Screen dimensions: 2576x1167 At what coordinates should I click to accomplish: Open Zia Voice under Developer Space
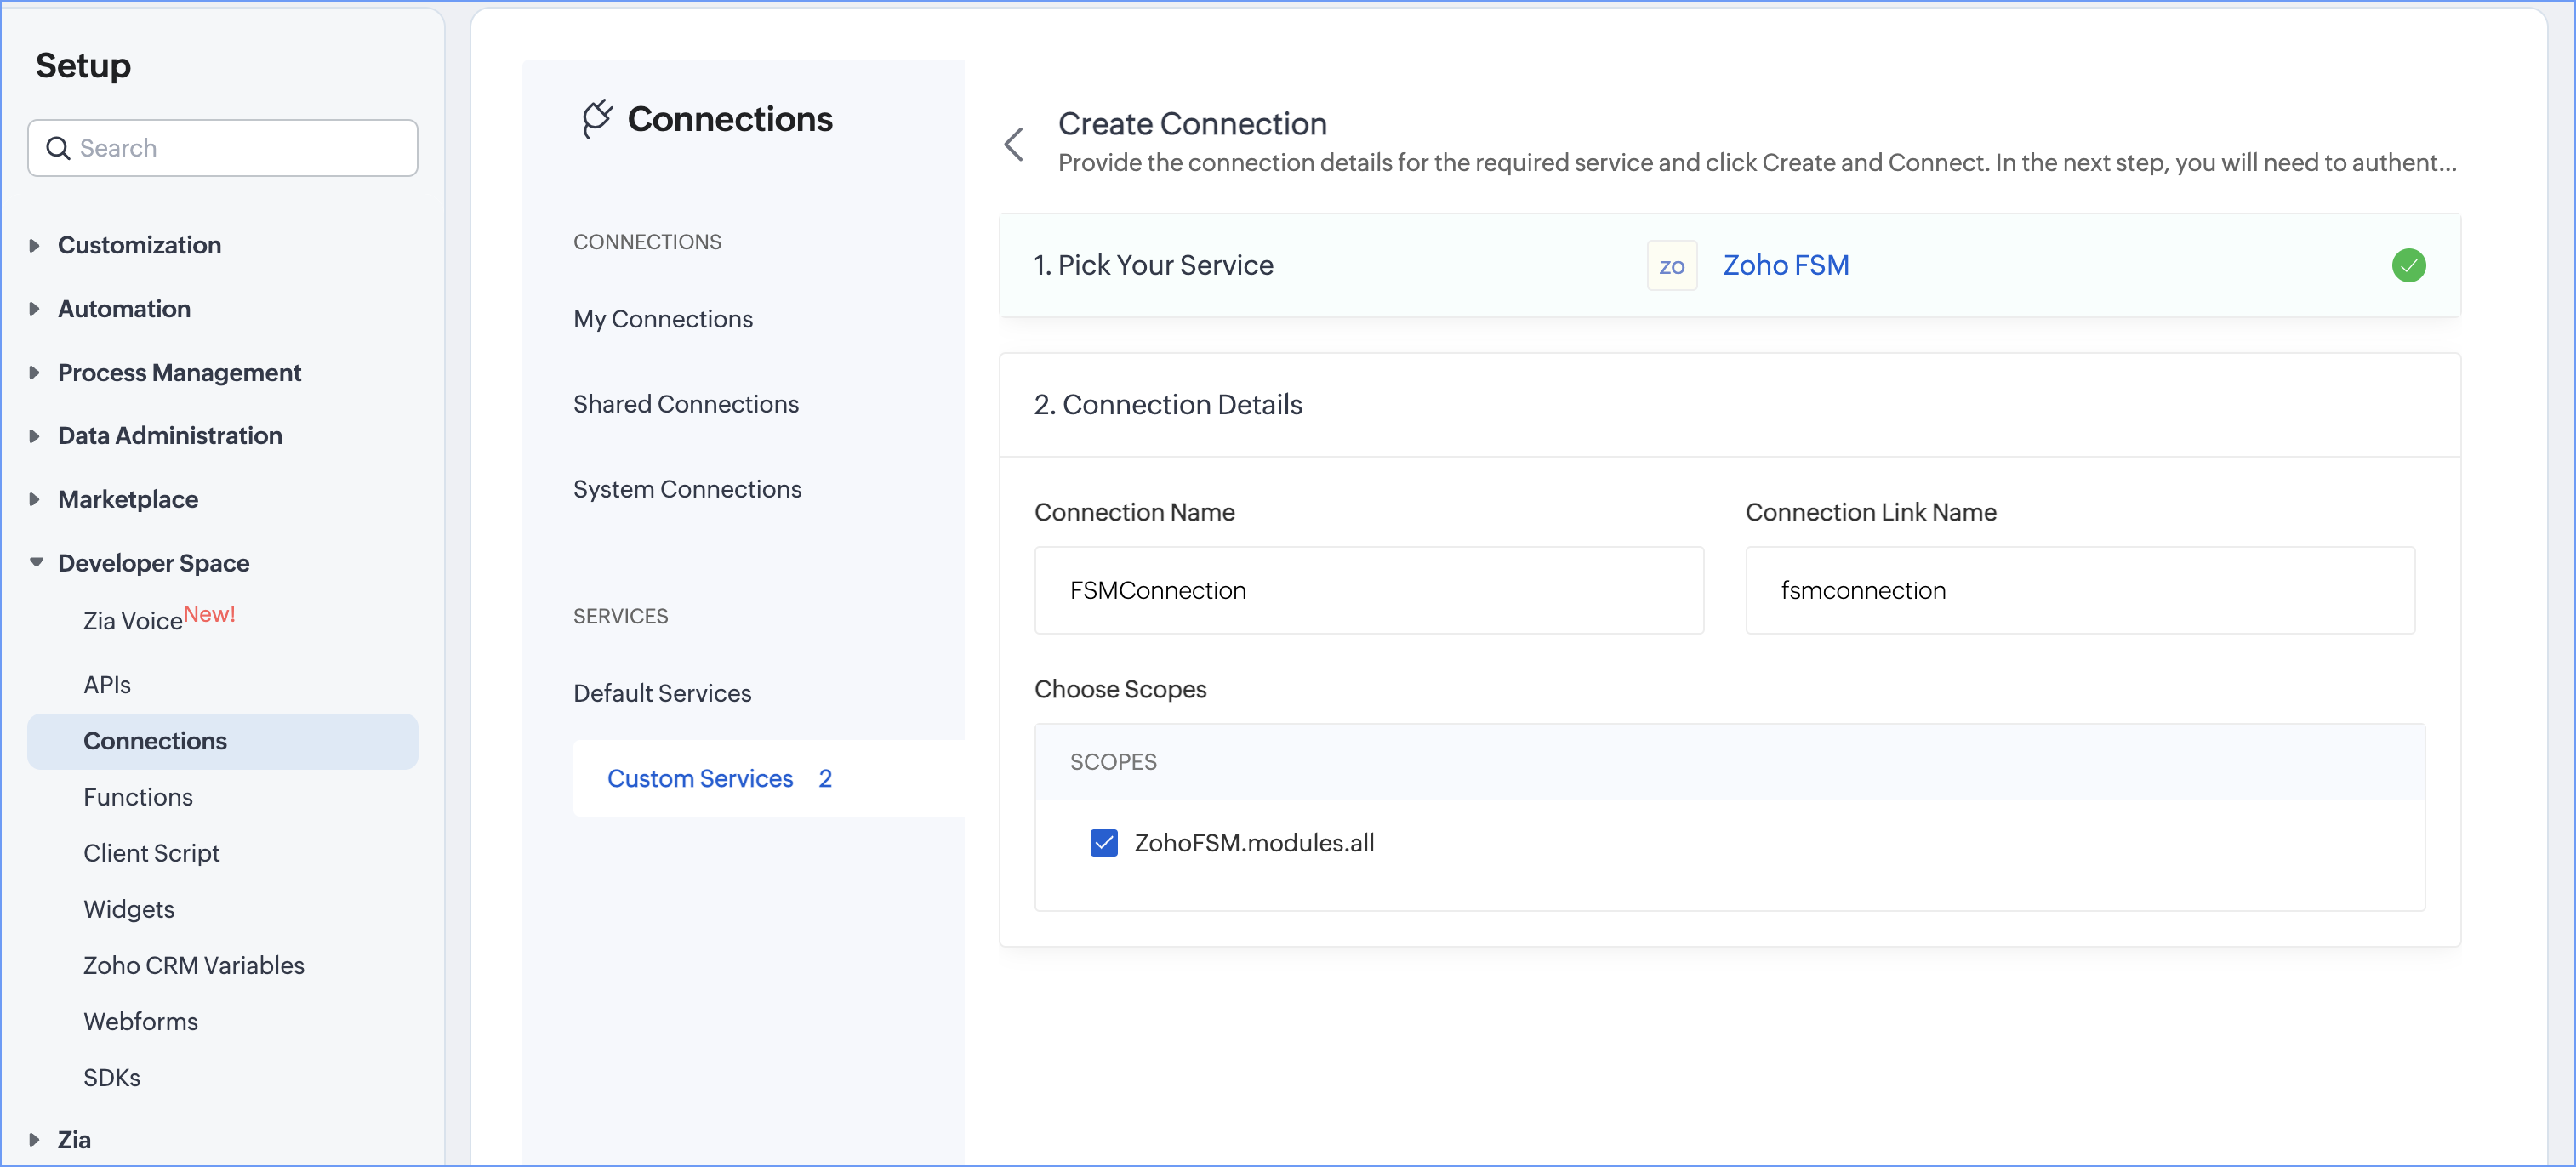[133, 621]
